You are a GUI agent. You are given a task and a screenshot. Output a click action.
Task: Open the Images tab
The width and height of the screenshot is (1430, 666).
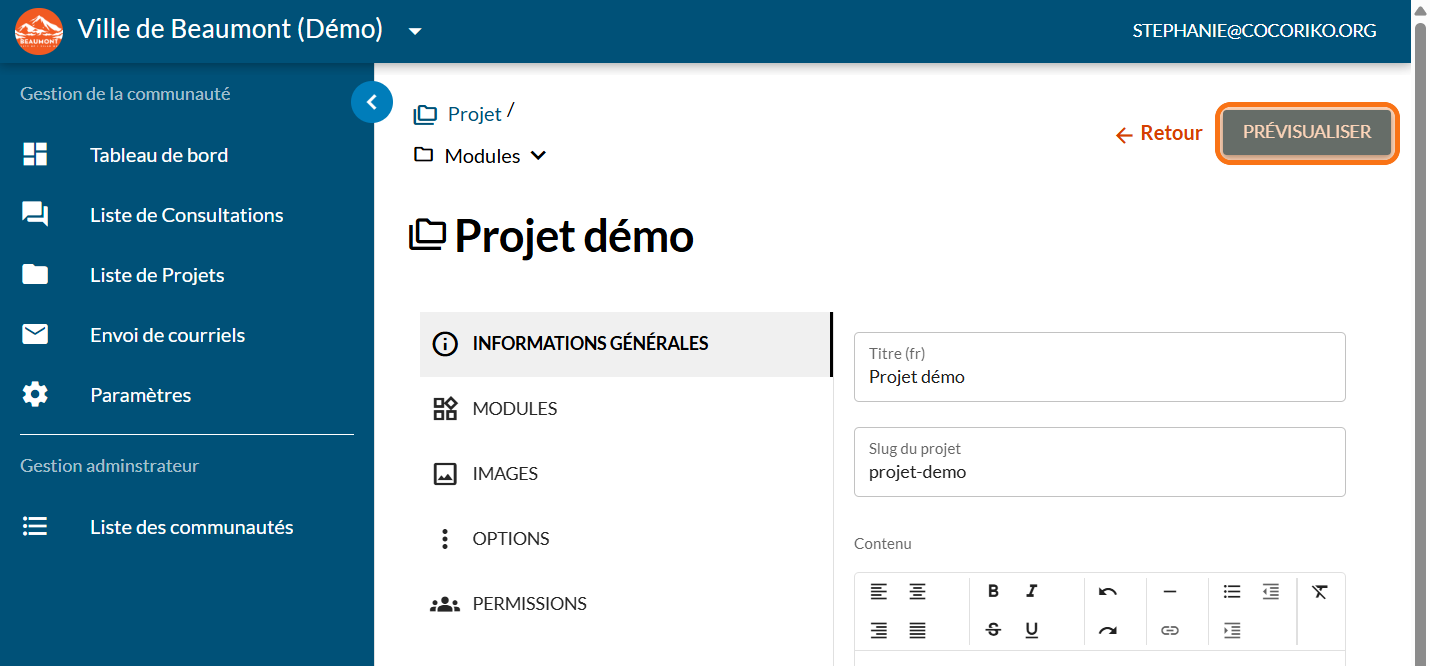[505, 474]
